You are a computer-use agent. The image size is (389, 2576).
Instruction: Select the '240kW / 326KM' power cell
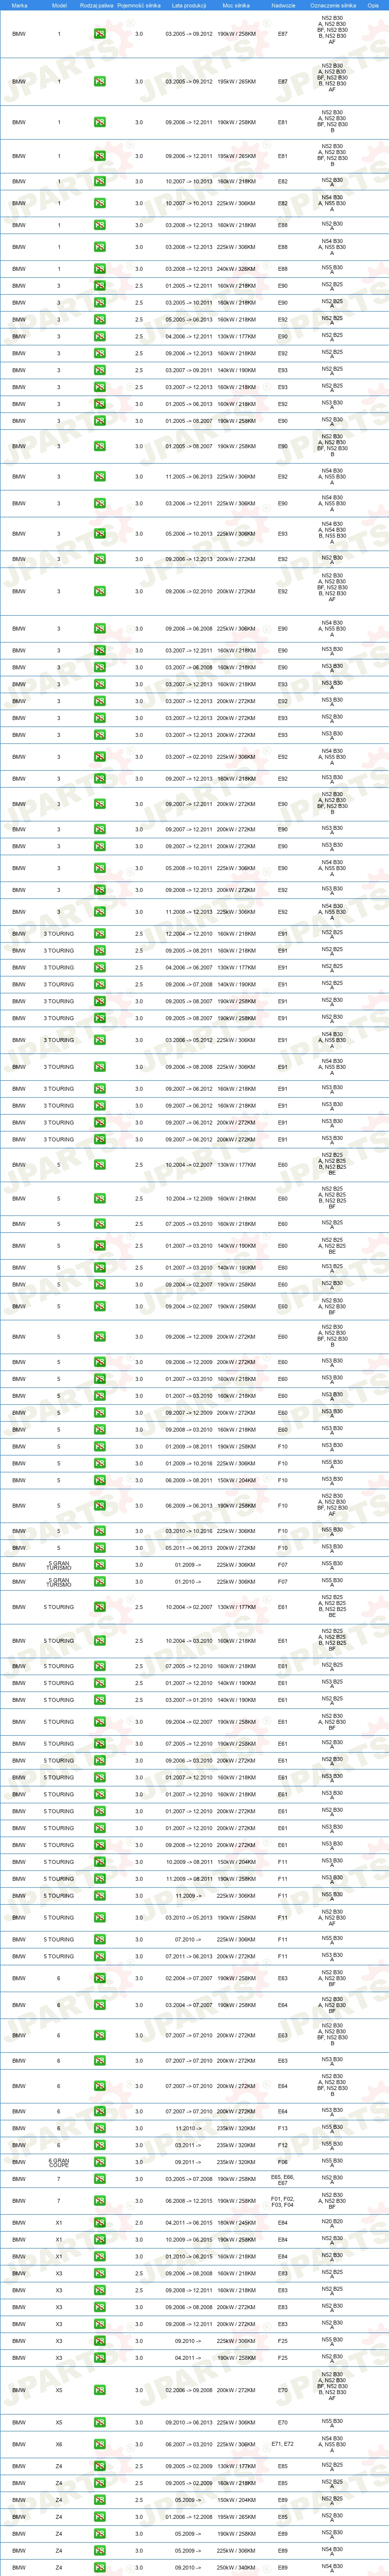pyautogui.click(x=236, y=268)
